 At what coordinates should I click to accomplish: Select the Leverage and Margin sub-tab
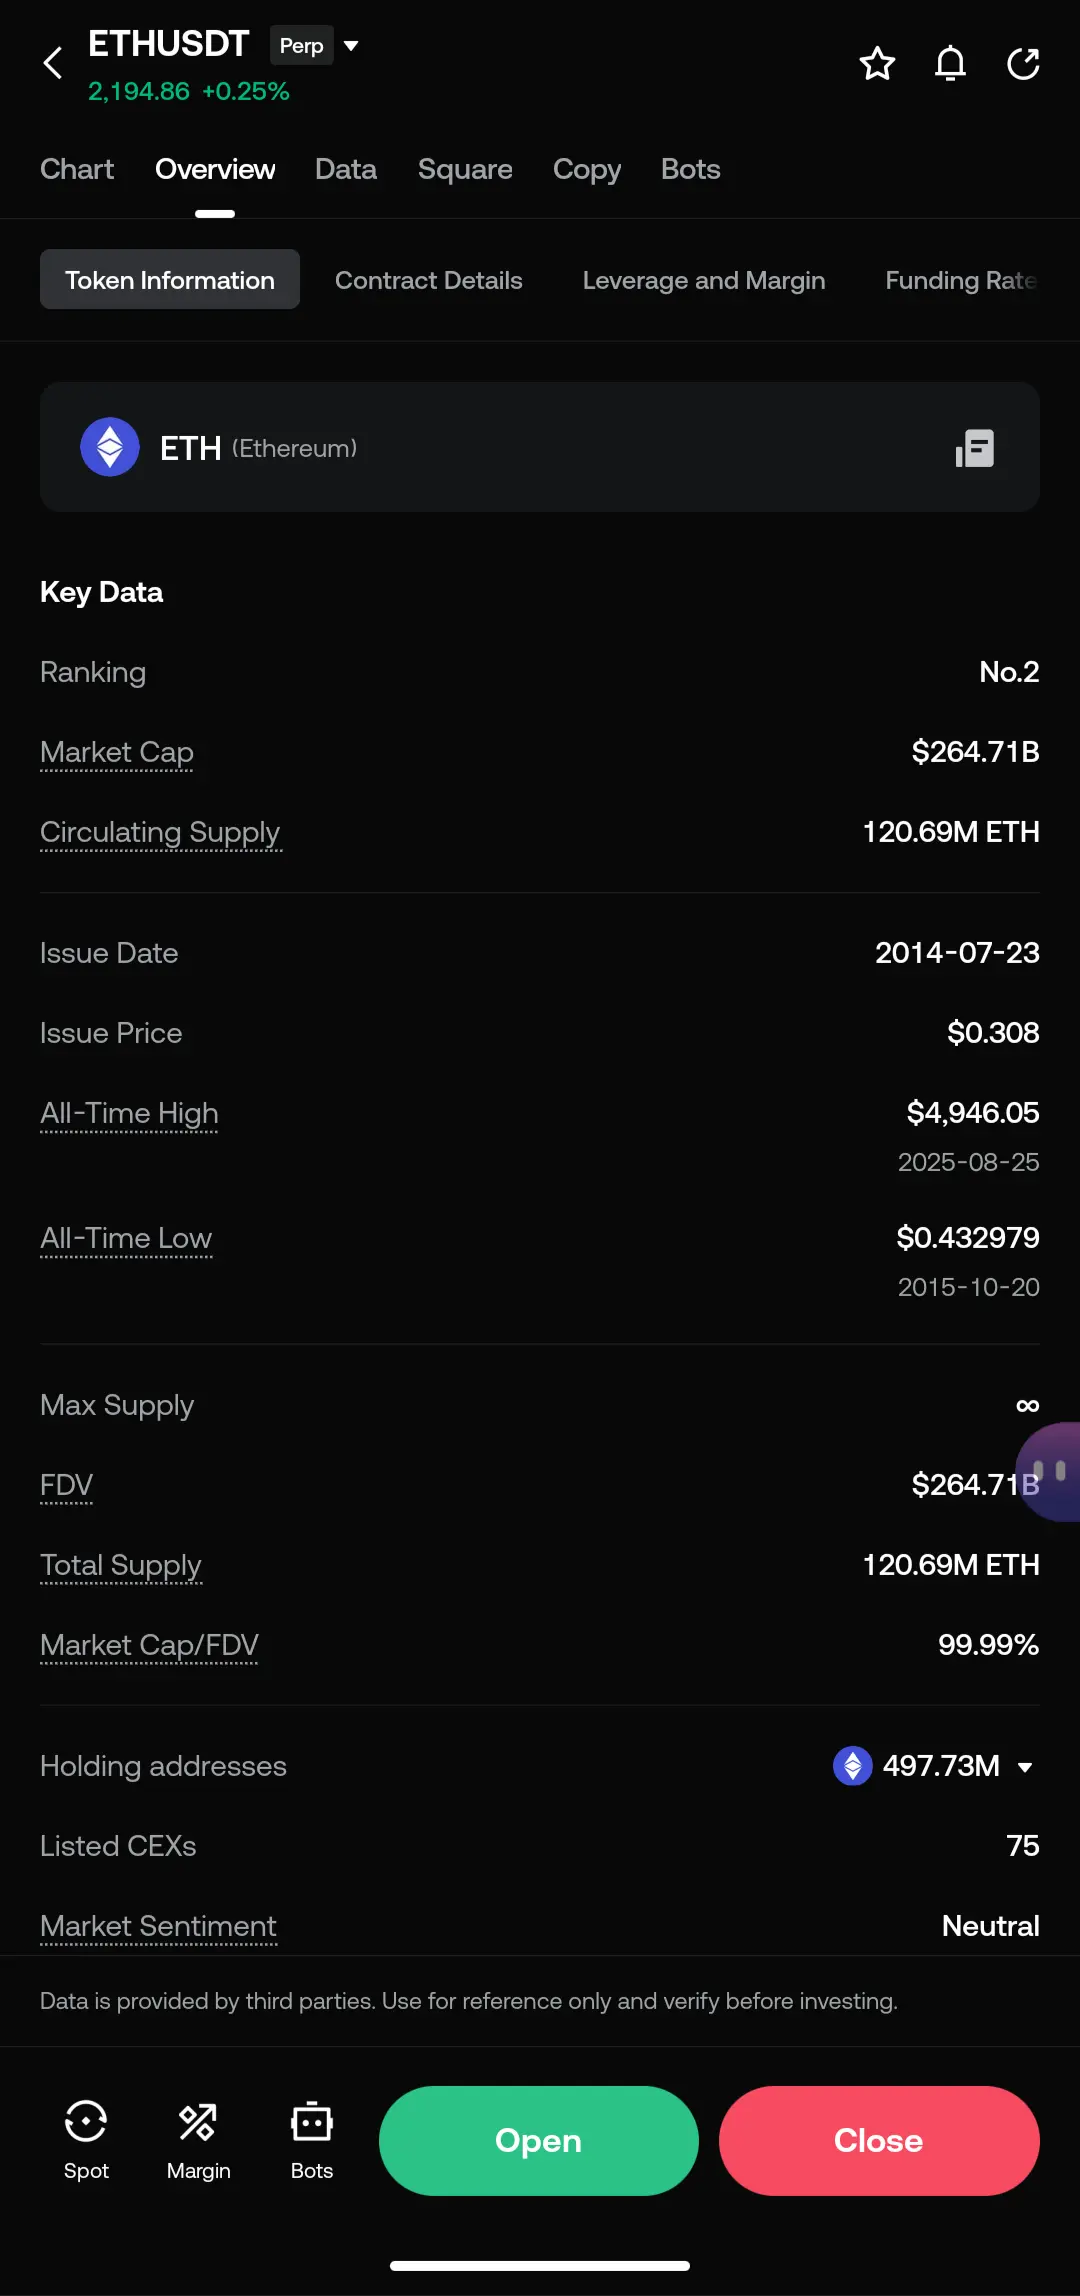704,280
